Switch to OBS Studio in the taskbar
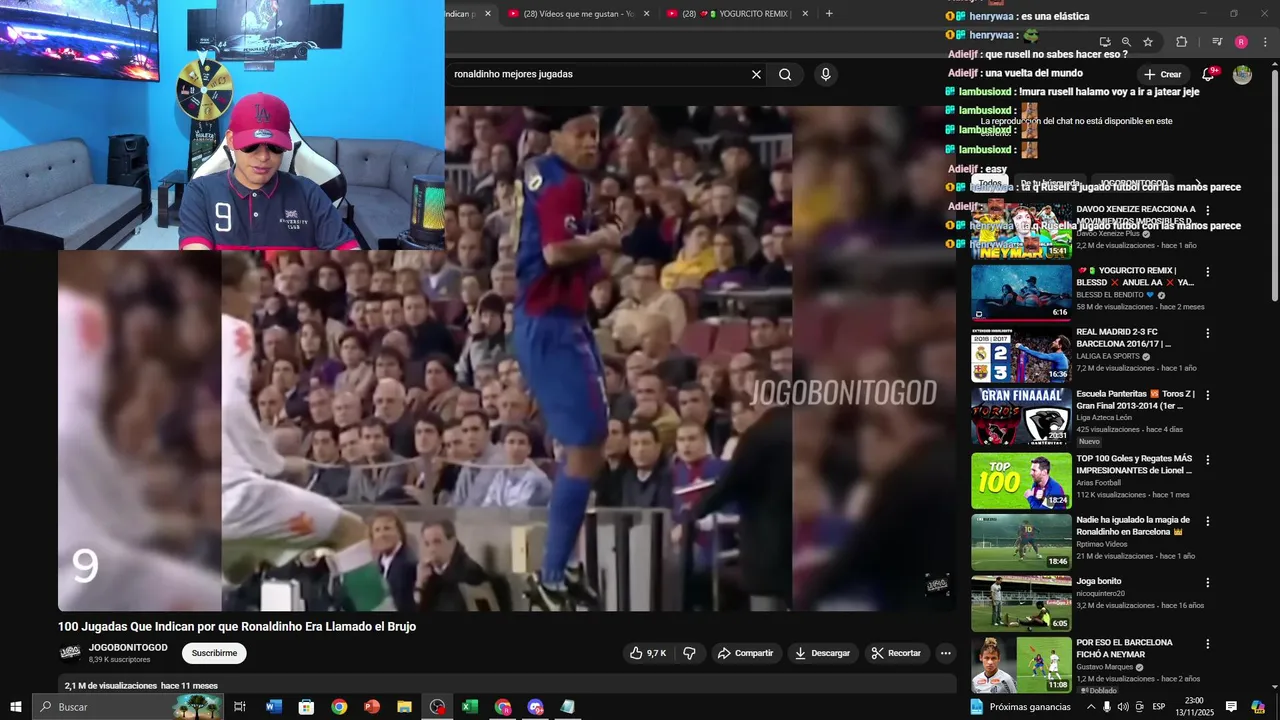The image size is (1280, 720). pos(437,707)
